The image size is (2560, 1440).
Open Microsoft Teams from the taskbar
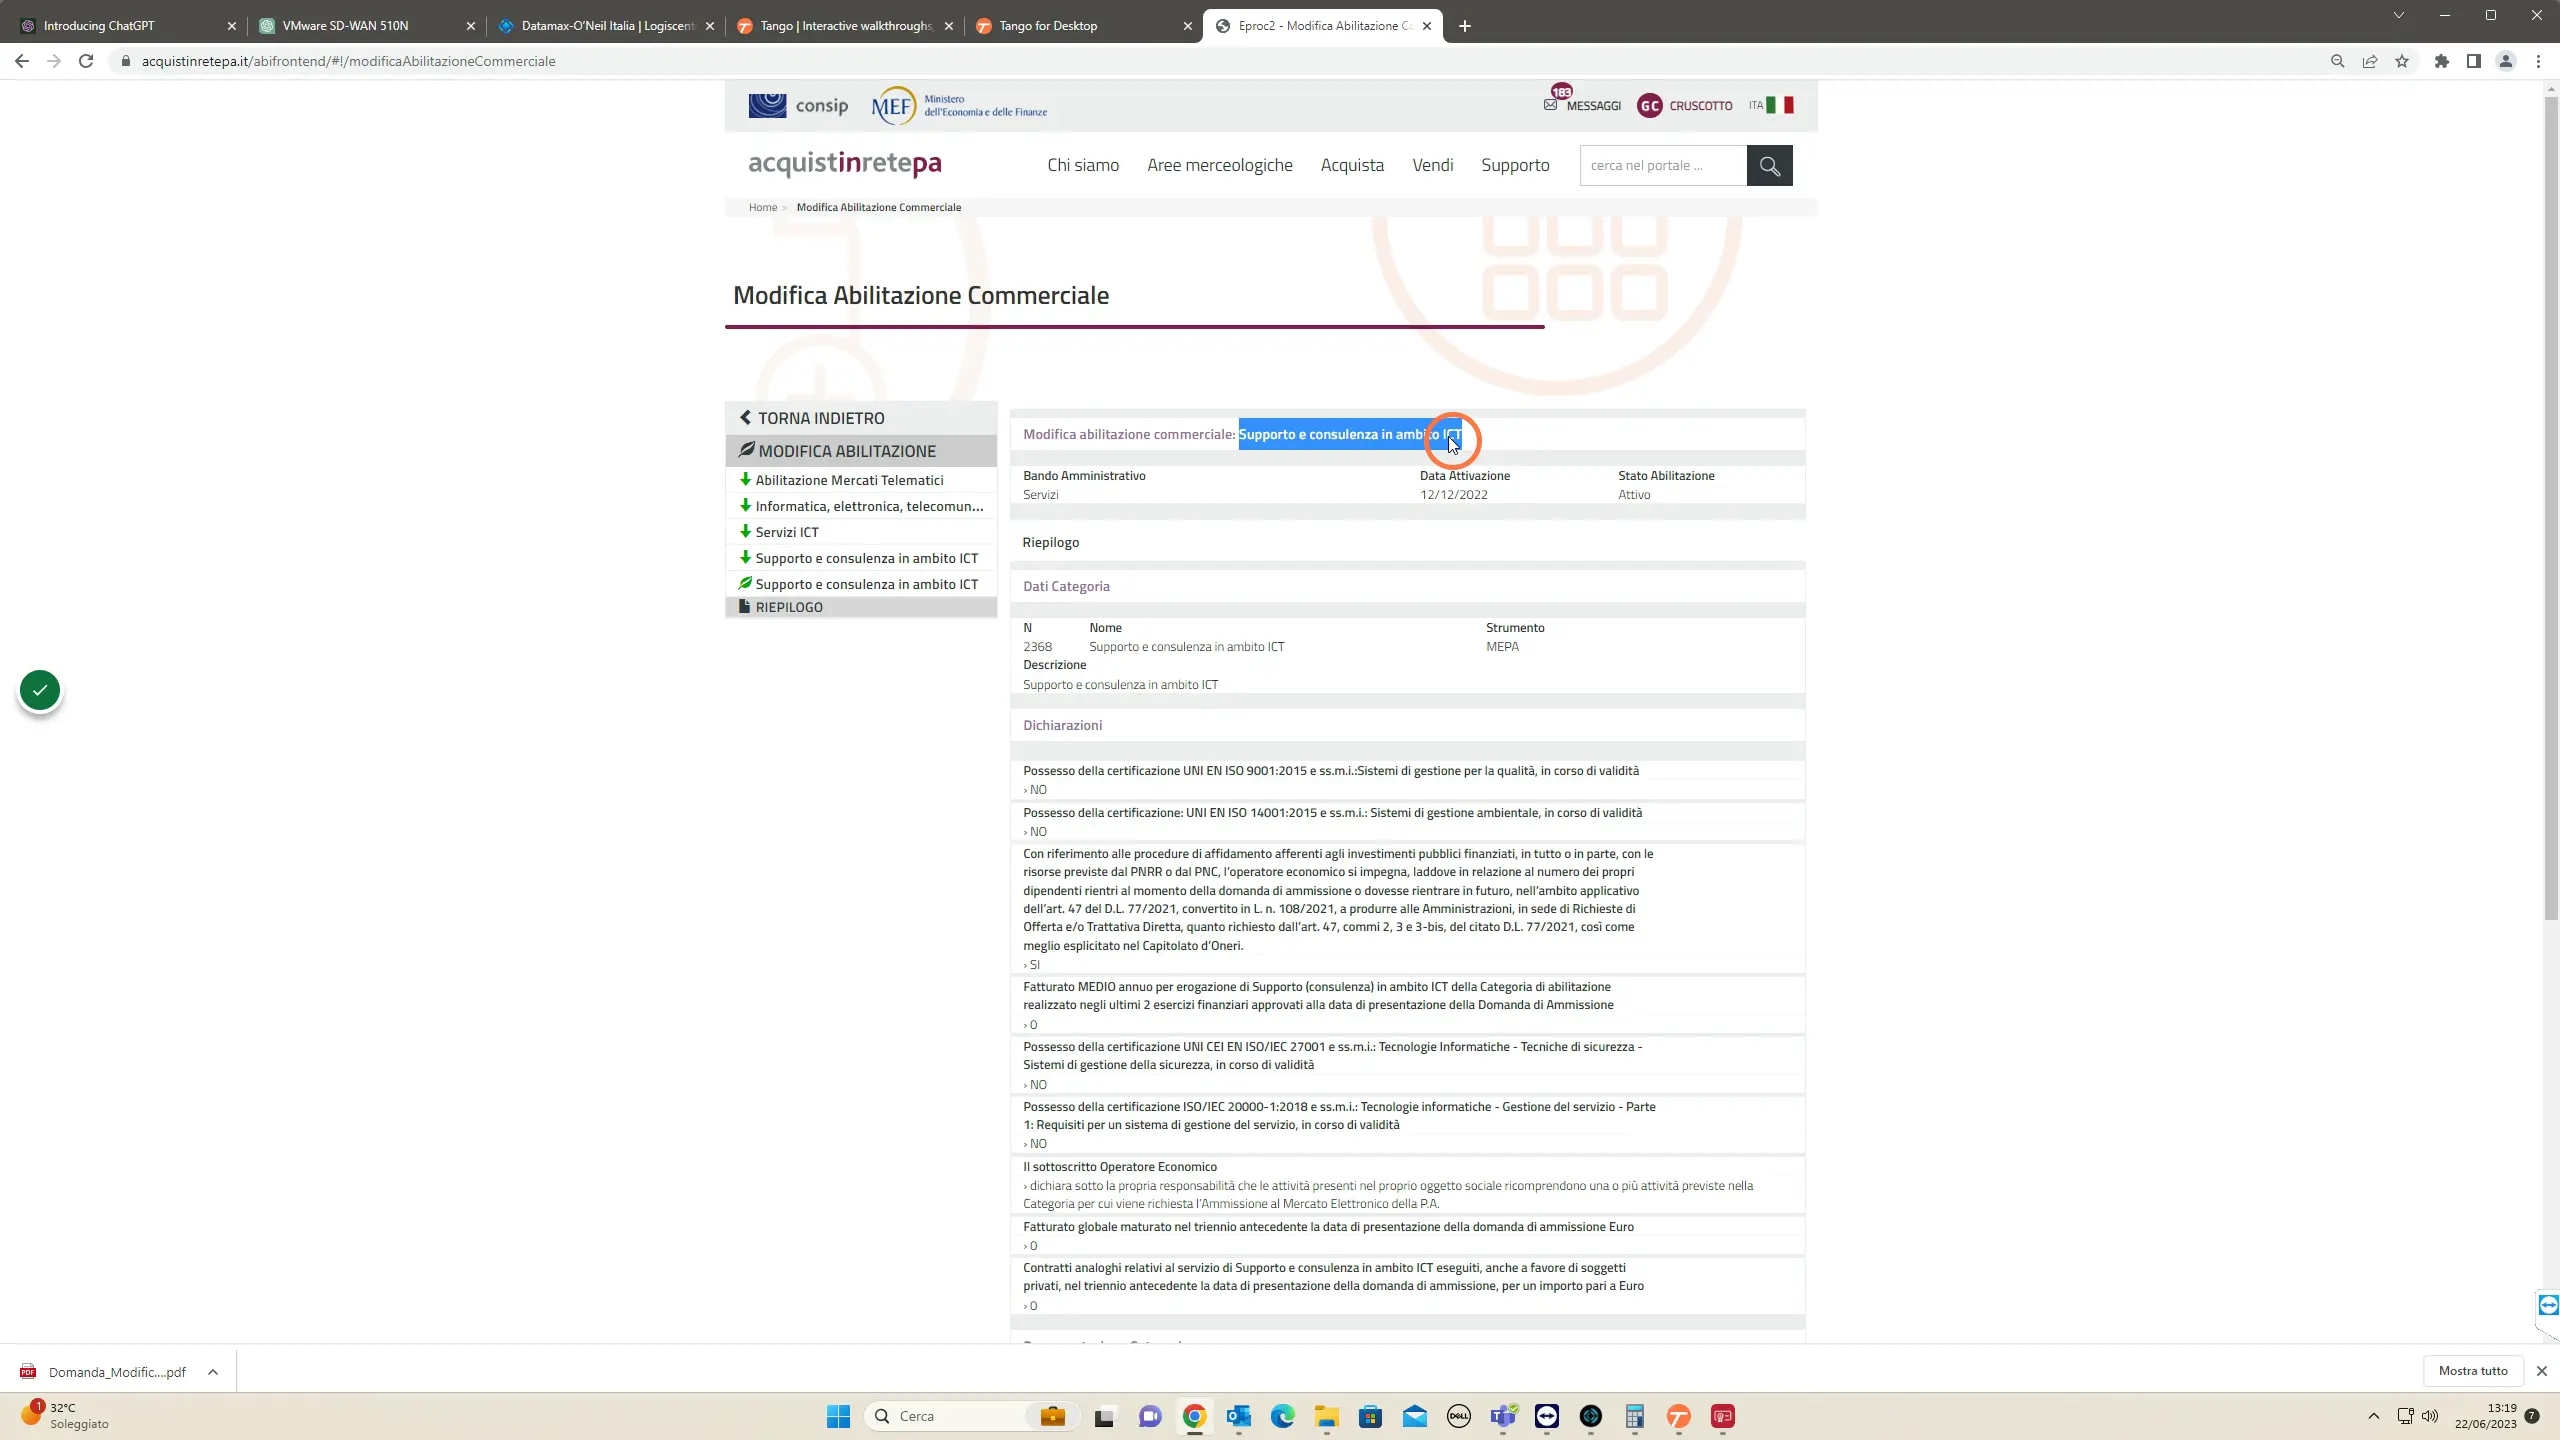(1503, 1416)
